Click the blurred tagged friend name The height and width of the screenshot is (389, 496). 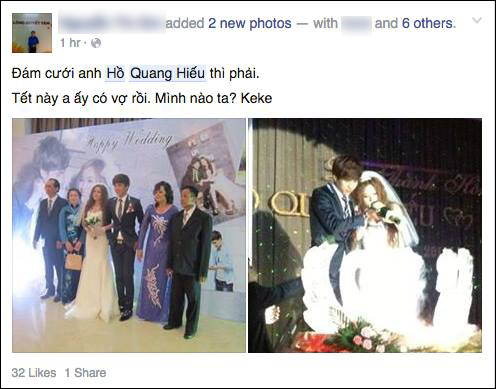(x=356, y=24)
